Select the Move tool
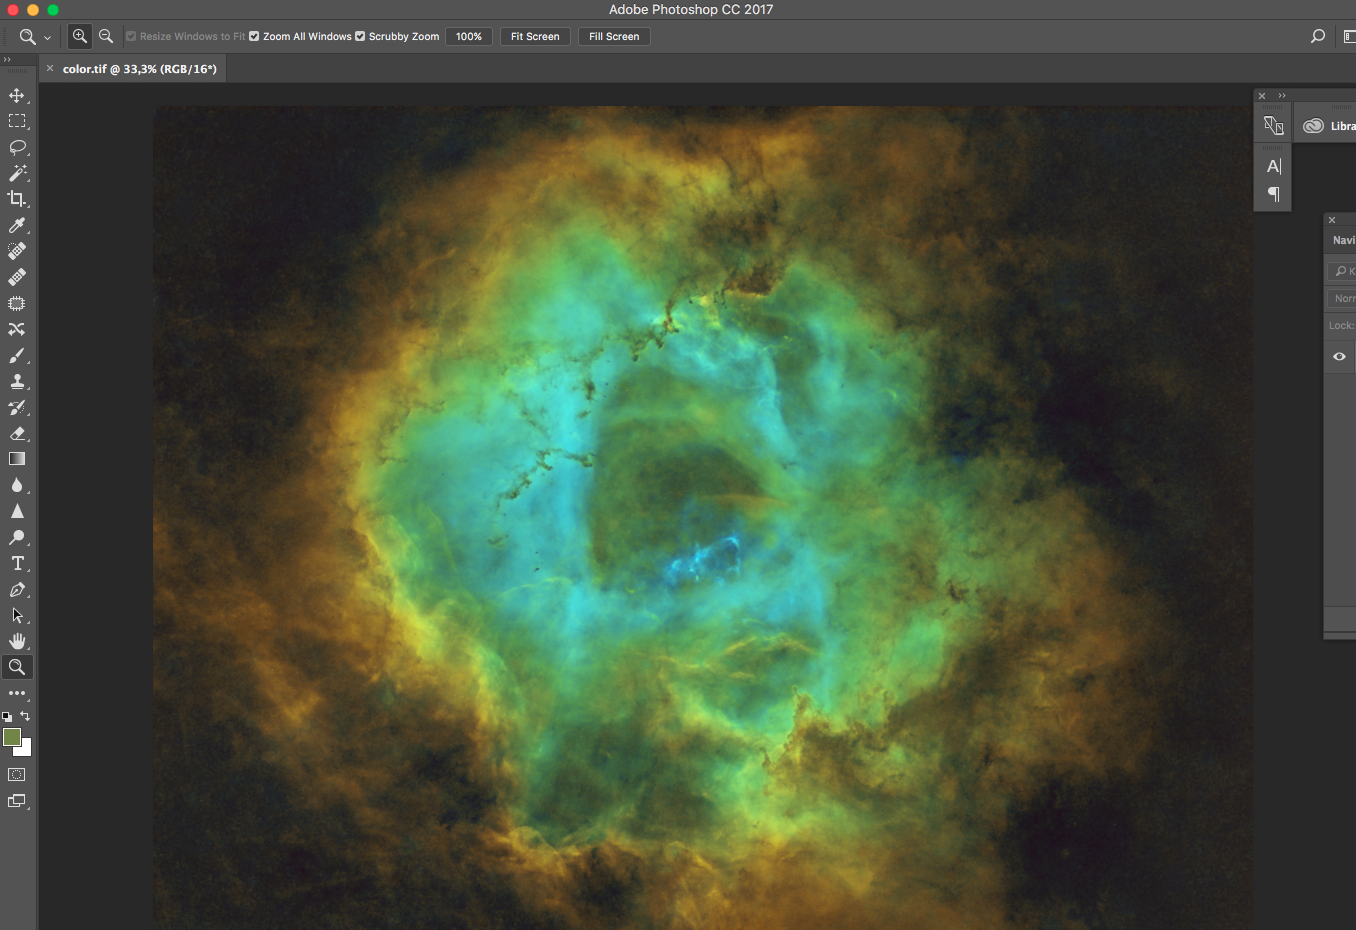This screenshot has width=1356, height=930. click(17, 95)
